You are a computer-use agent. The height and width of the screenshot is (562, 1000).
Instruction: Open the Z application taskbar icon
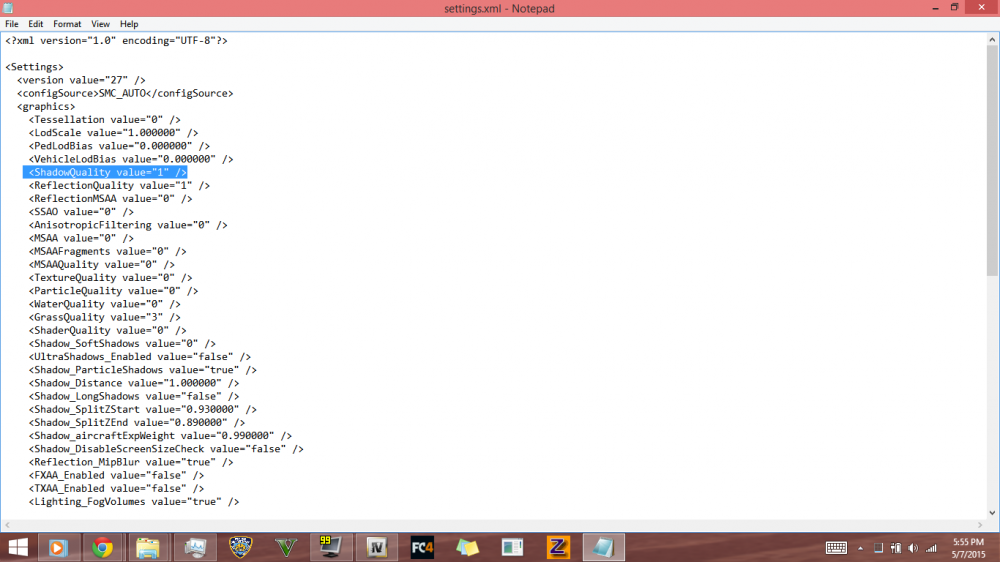coord(558,547)
